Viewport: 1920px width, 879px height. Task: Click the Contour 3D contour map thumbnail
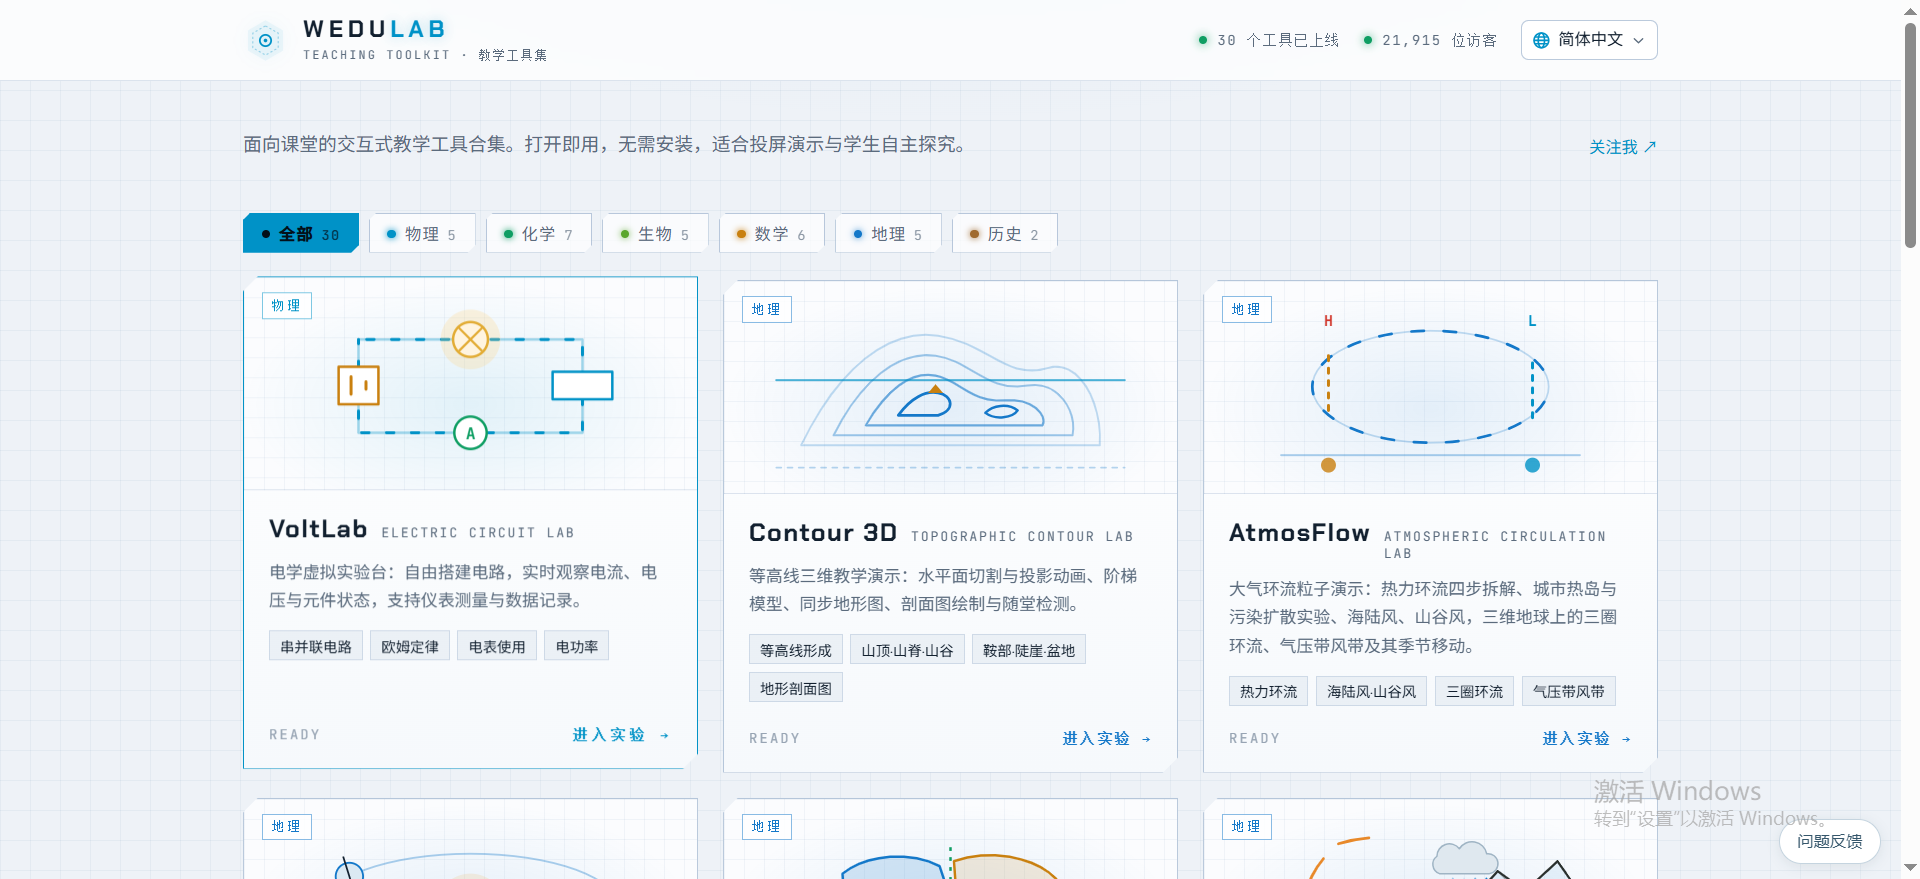pyautogui.click(x=950, y=387)
